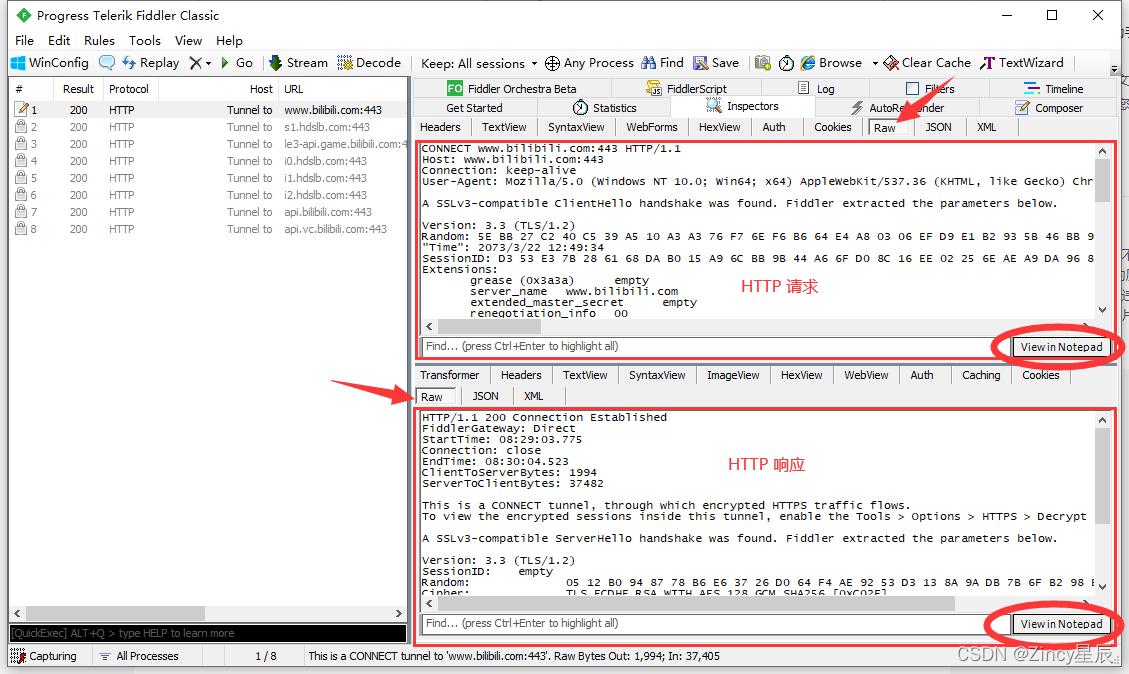Switch to FiddlerScript tab
The height and width of the screenshot is (674, 1129).
pyautogui.click(x=687, y=89)
